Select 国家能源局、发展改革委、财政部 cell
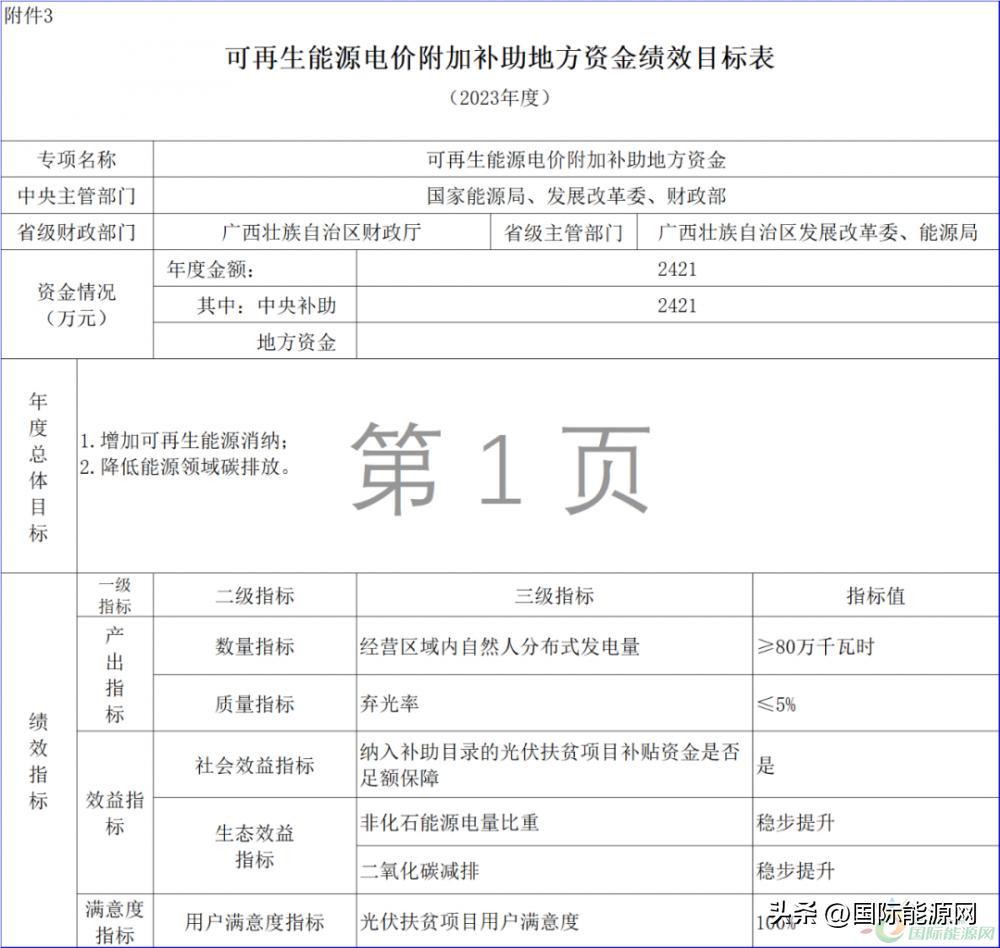Viewport: 1000px width, 948px height. (x=578, y=195)
